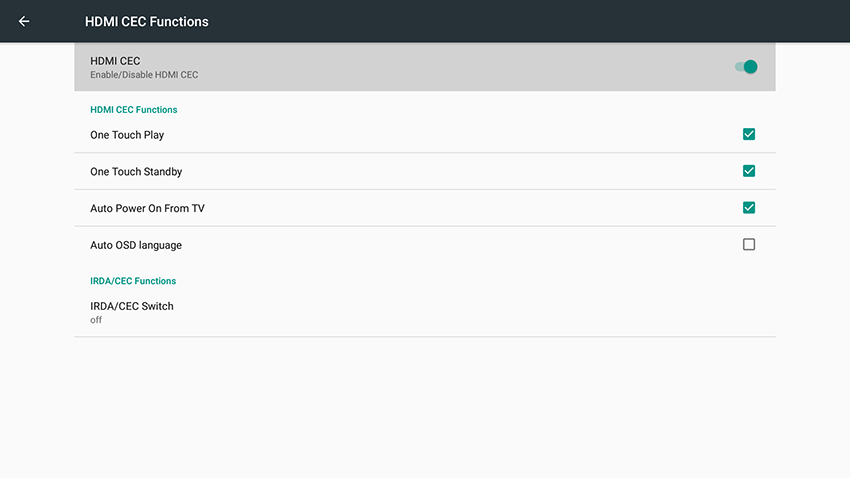Untick the Auto Power On From TV checkbox
The height and width of the screenshot is (478, 850).
point(749,208)
